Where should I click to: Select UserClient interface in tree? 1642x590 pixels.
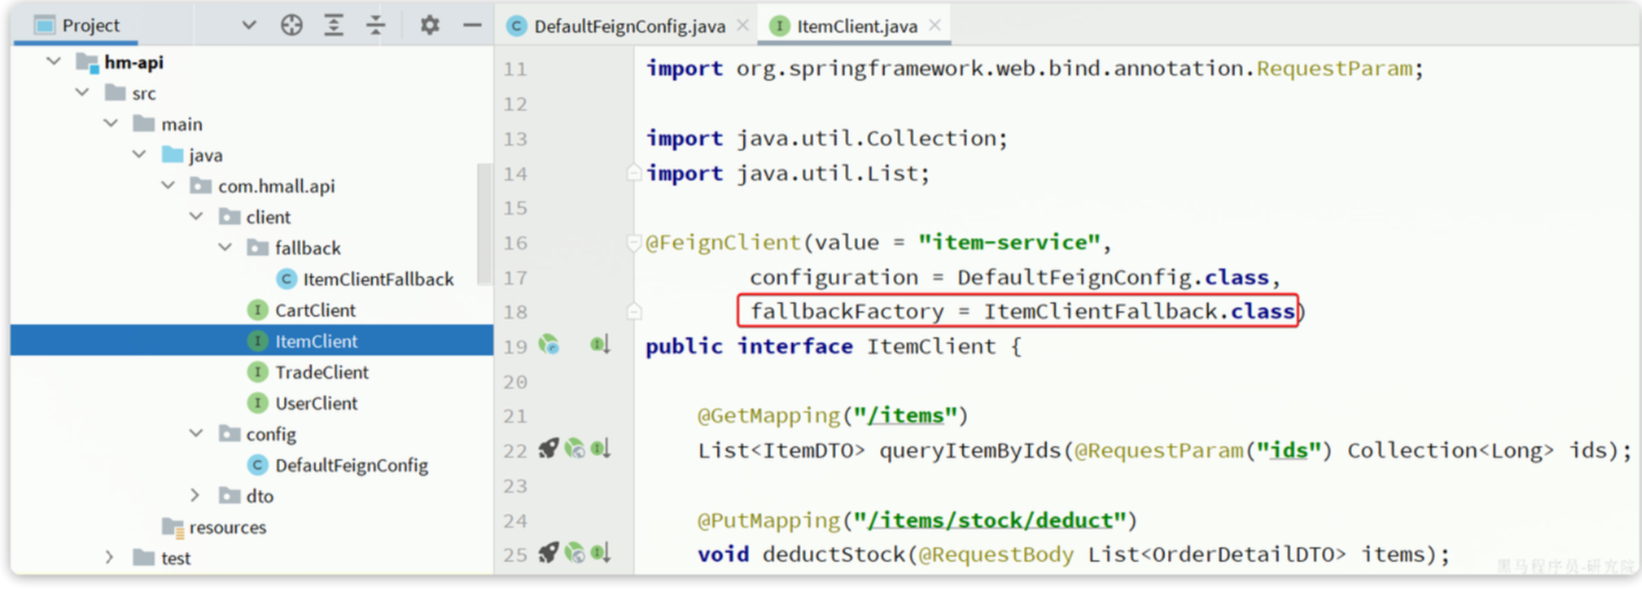[x=316, y=403]
